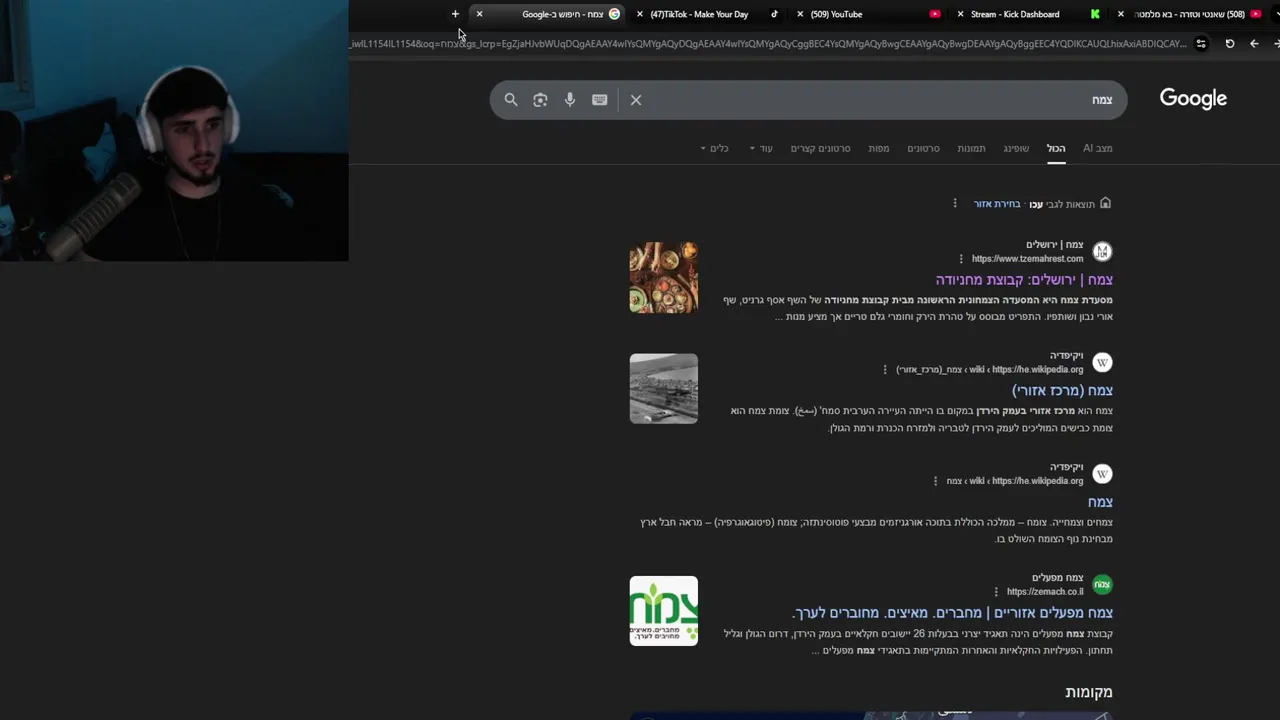Open Google Lens image search icon
This screenshot has height=720, width=1280.
point(540,100)
